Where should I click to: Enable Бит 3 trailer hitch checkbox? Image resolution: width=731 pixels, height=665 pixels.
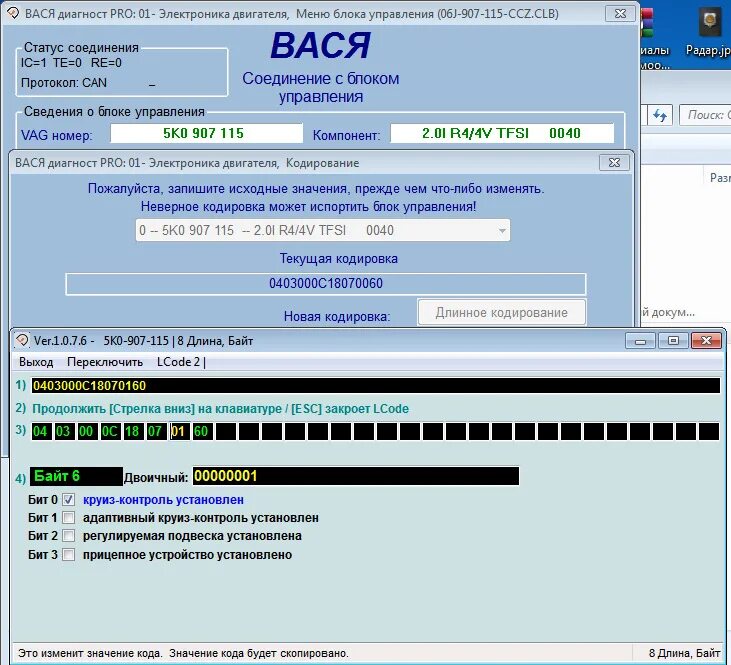(x=69, y=554)
